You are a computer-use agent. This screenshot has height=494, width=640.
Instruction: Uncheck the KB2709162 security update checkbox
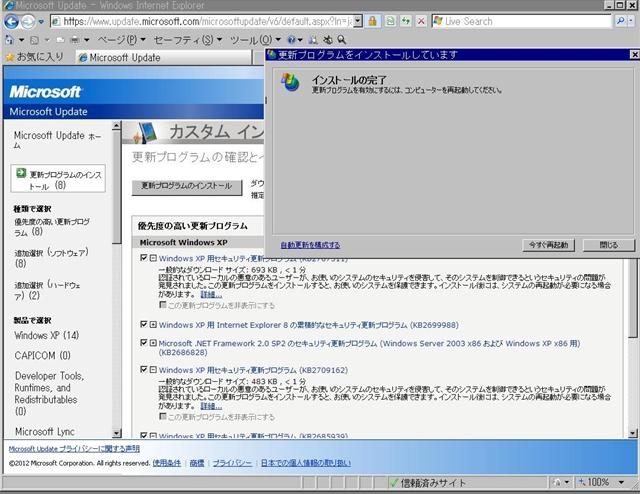[144, 369]
